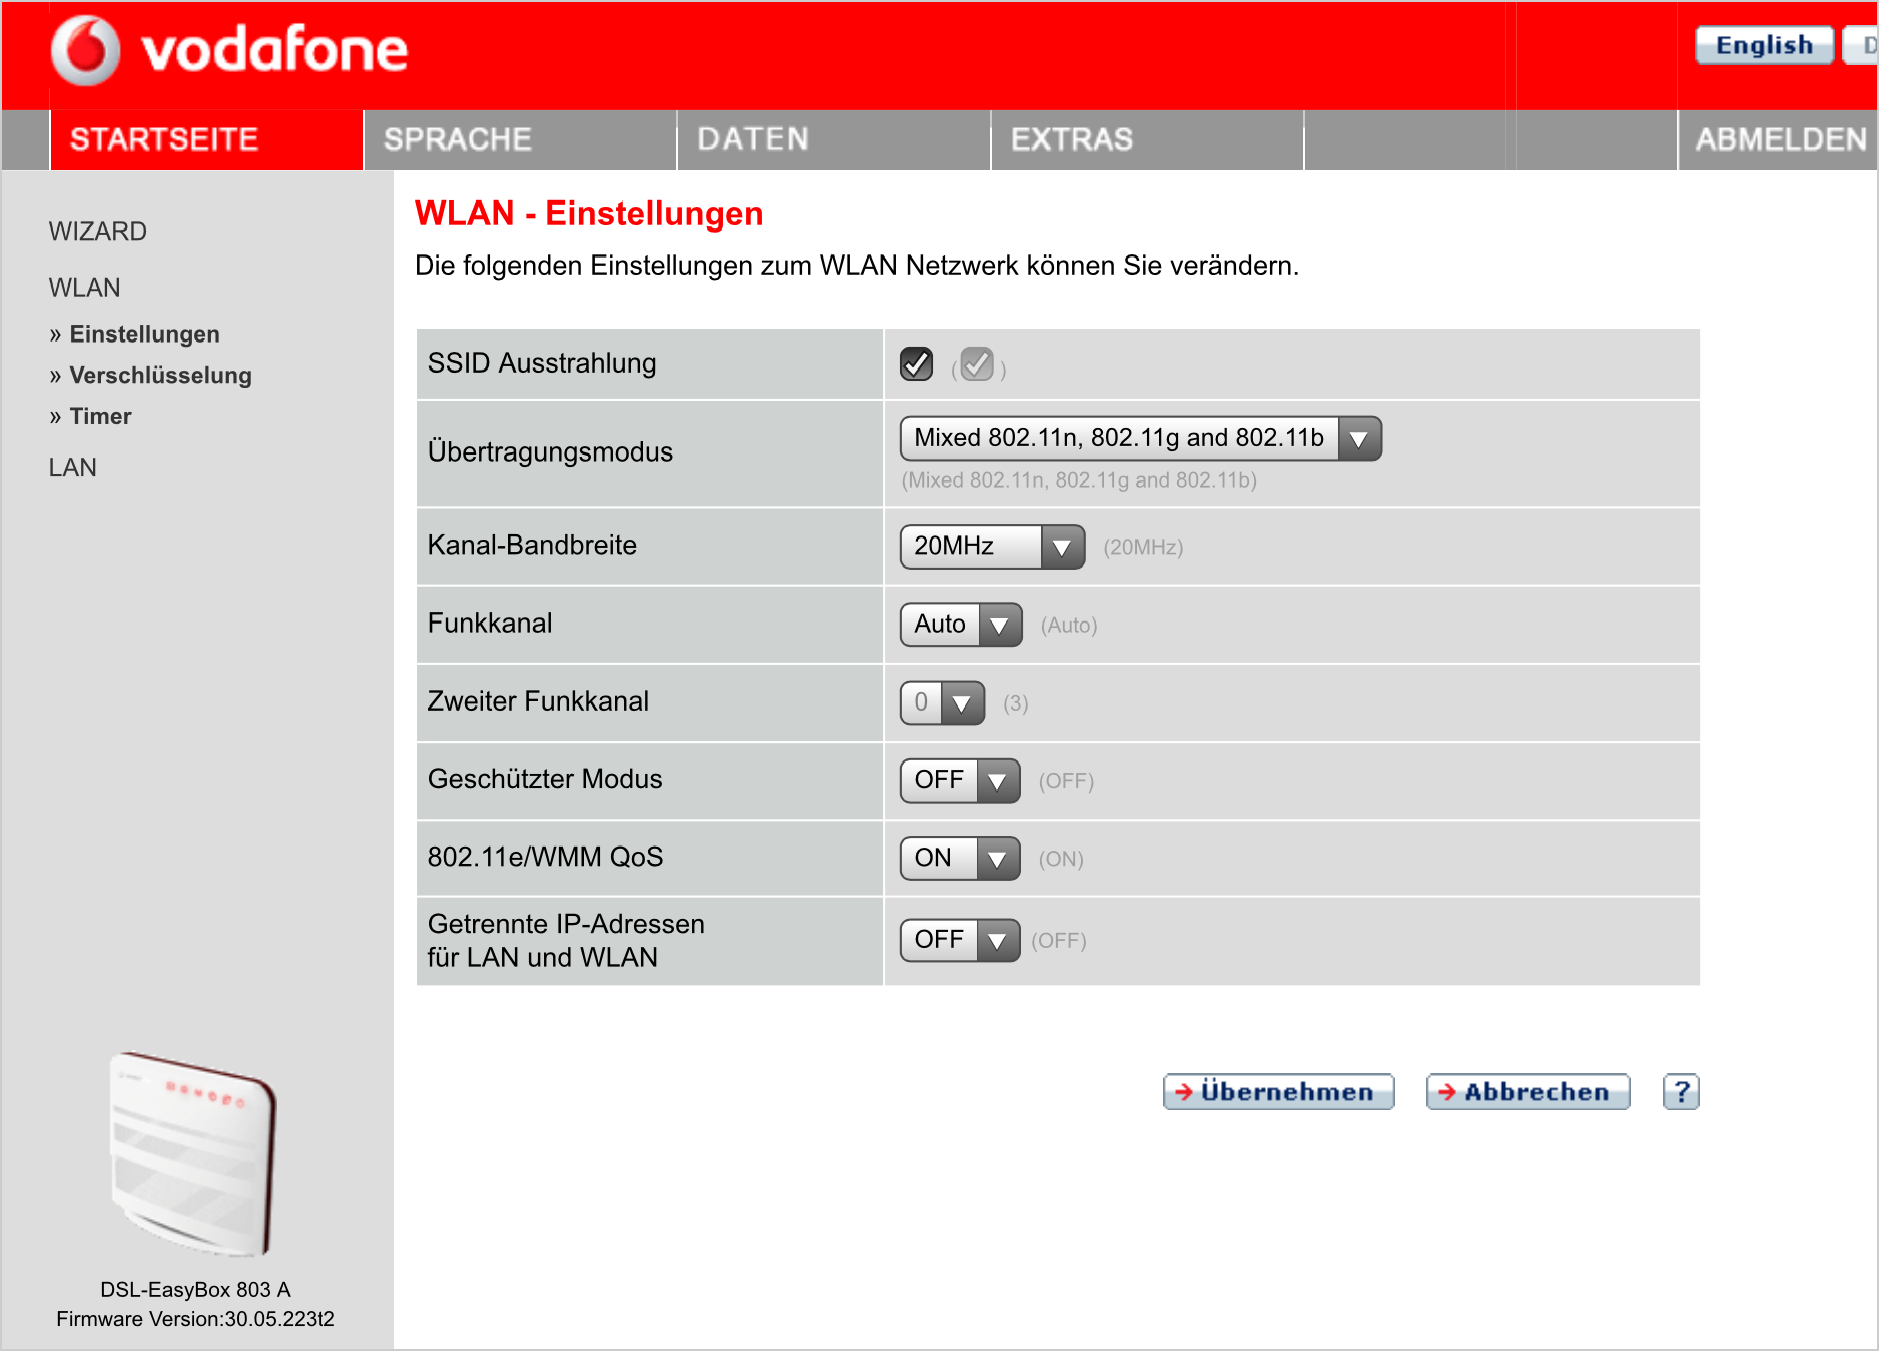Image resolution: width=1879 pixels, height=1351 pixels.
Task: Click the Abbrechen button
Action: point(1527,1091)
